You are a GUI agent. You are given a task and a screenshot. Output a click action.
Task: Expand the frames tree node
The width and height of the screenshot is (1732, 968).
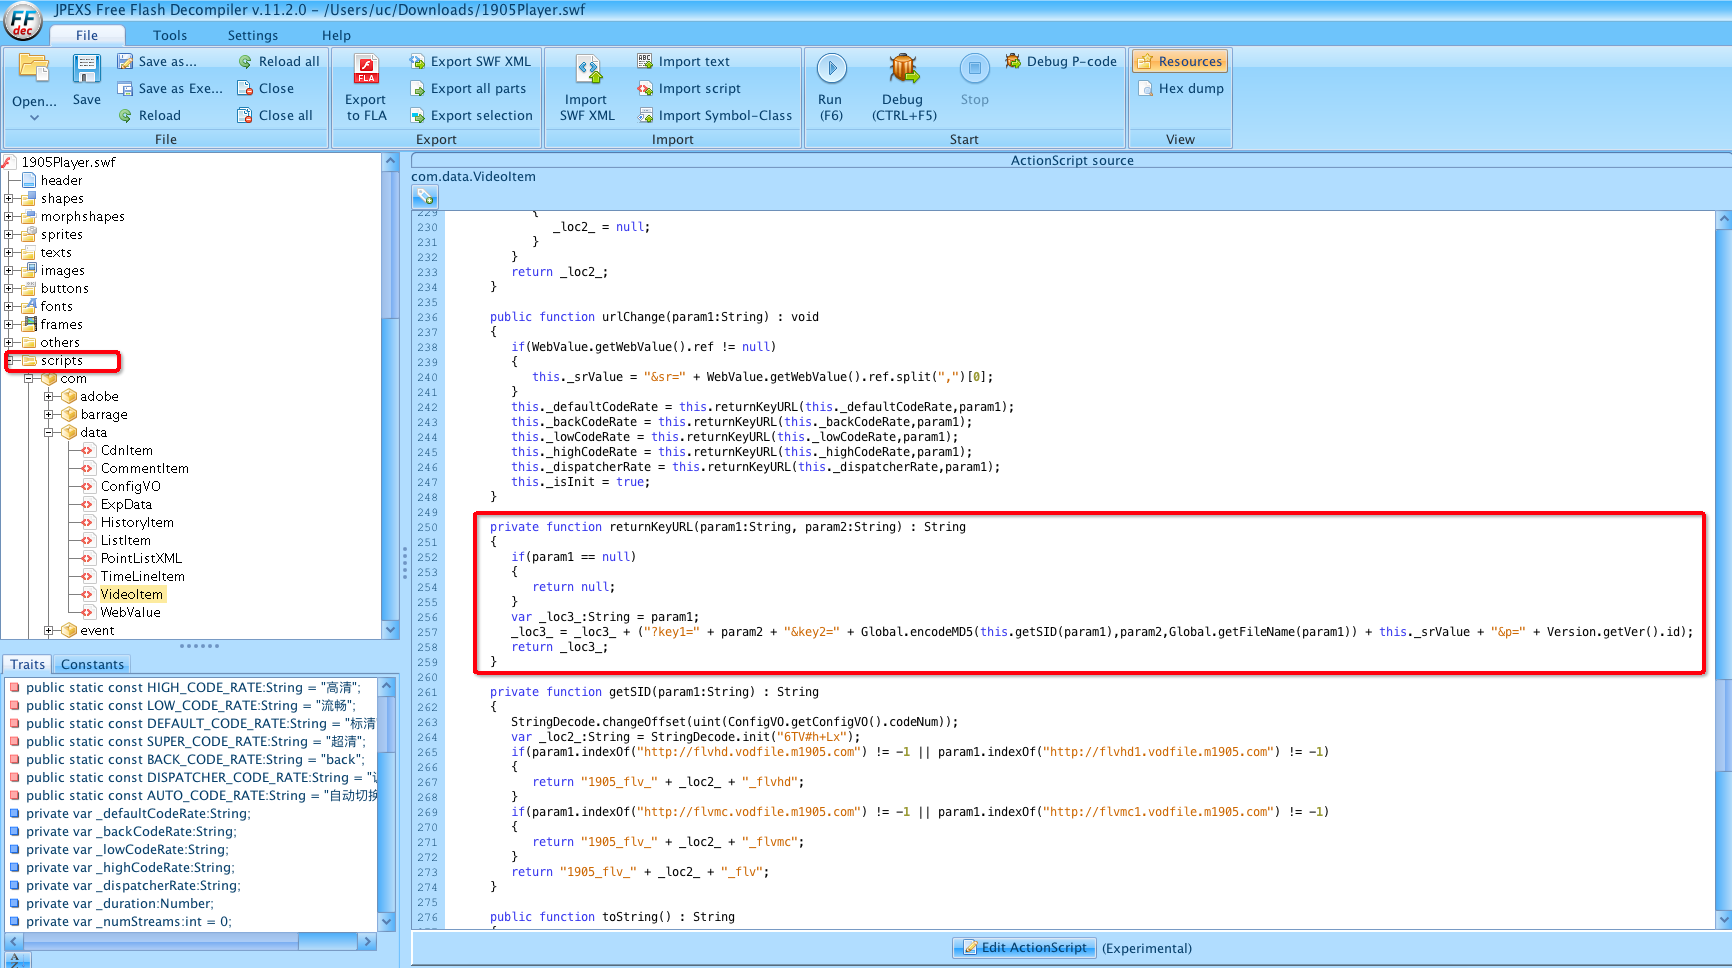pyautogui.click(x=9, y=324)
